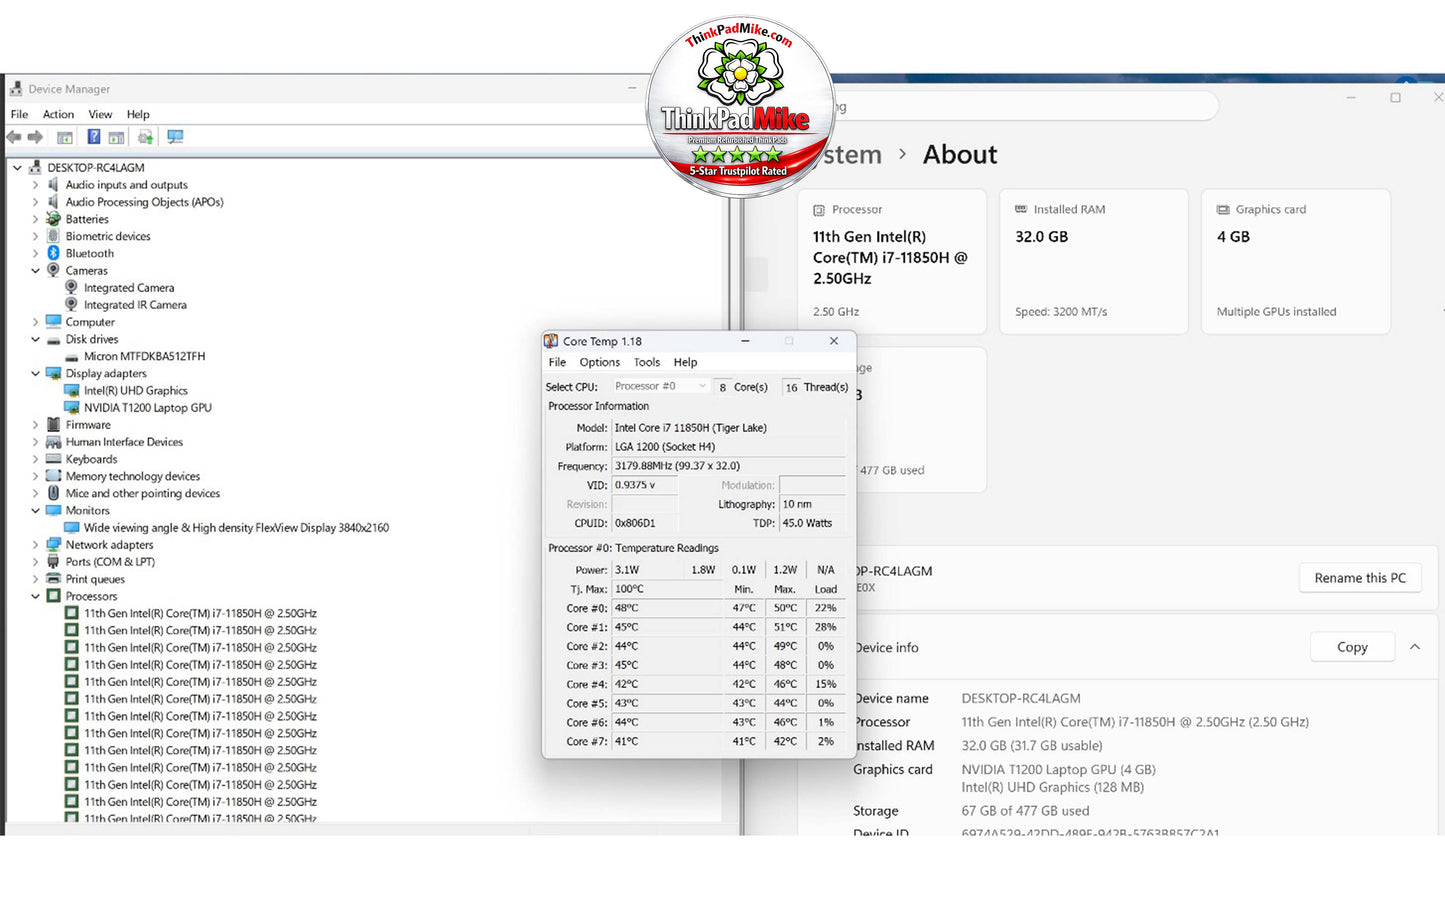The width and height of the screenshot is (1445, 908).
Task: Open the View menu in Device Manager
Action: (100, 114)
